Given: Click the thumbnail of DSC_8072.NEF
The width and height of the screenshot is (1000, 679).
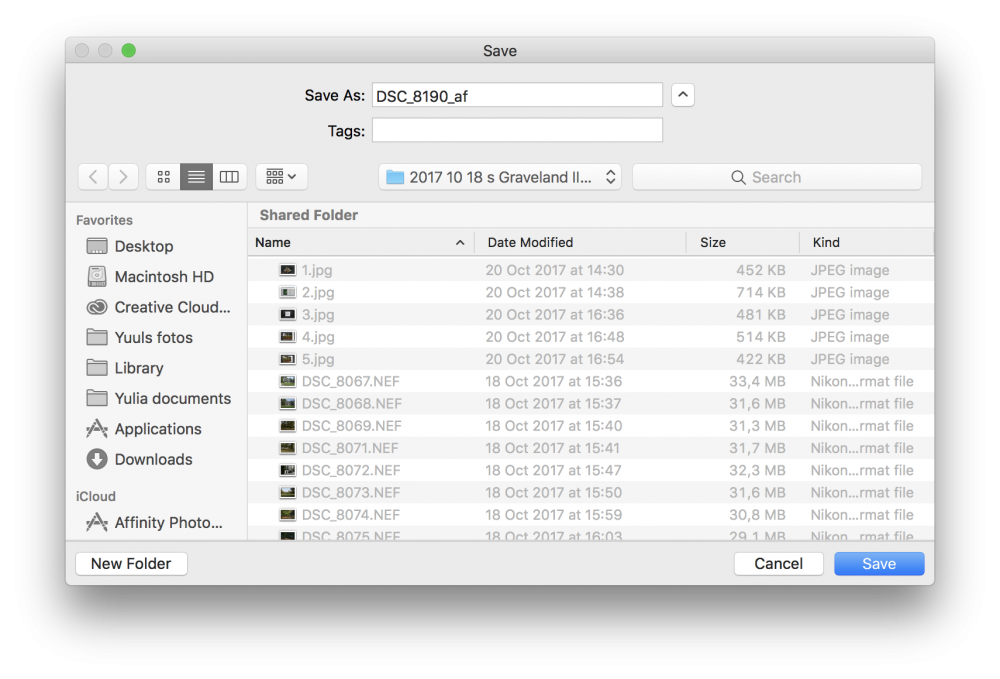Looking at the screenshot, I should click(x=288, y=471).
